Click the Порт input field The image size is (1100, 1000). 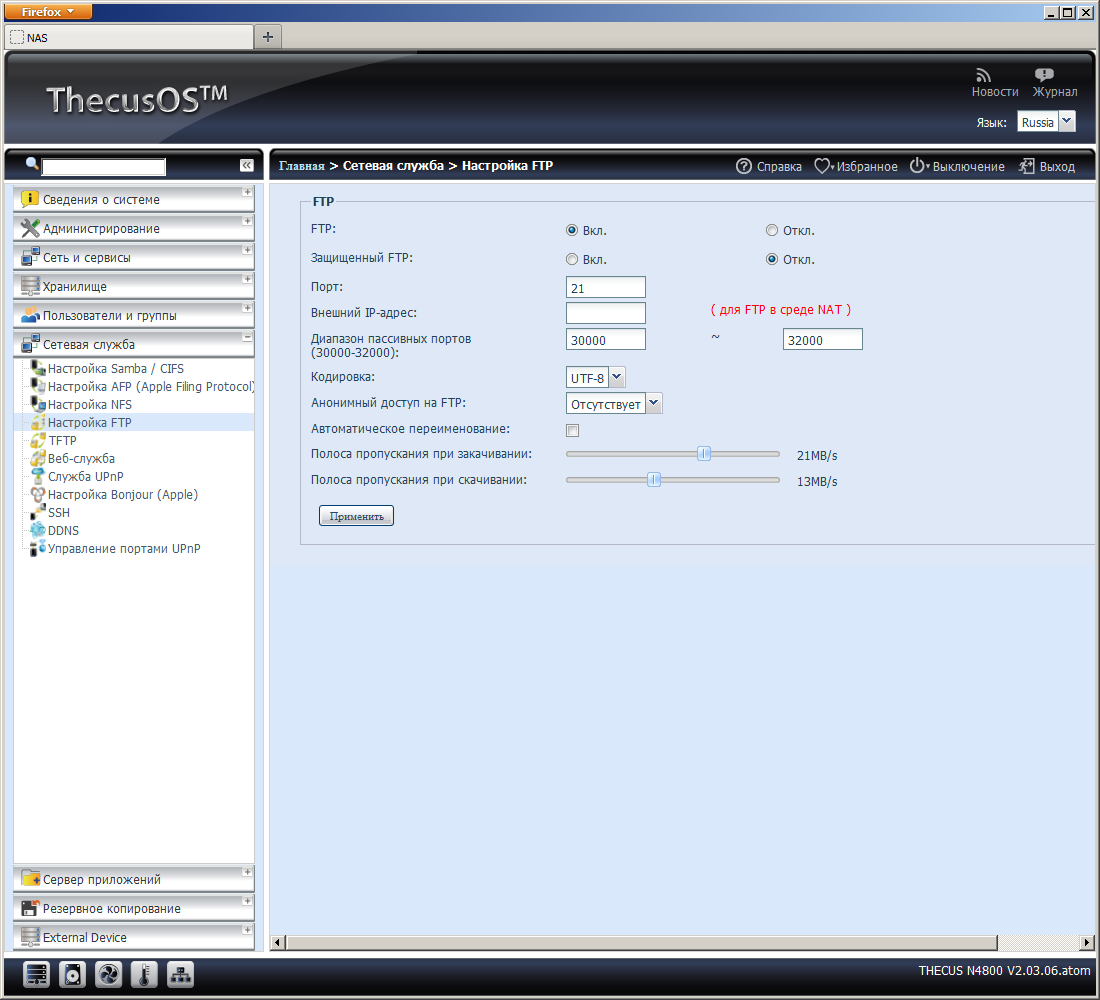tap(605, 288)
